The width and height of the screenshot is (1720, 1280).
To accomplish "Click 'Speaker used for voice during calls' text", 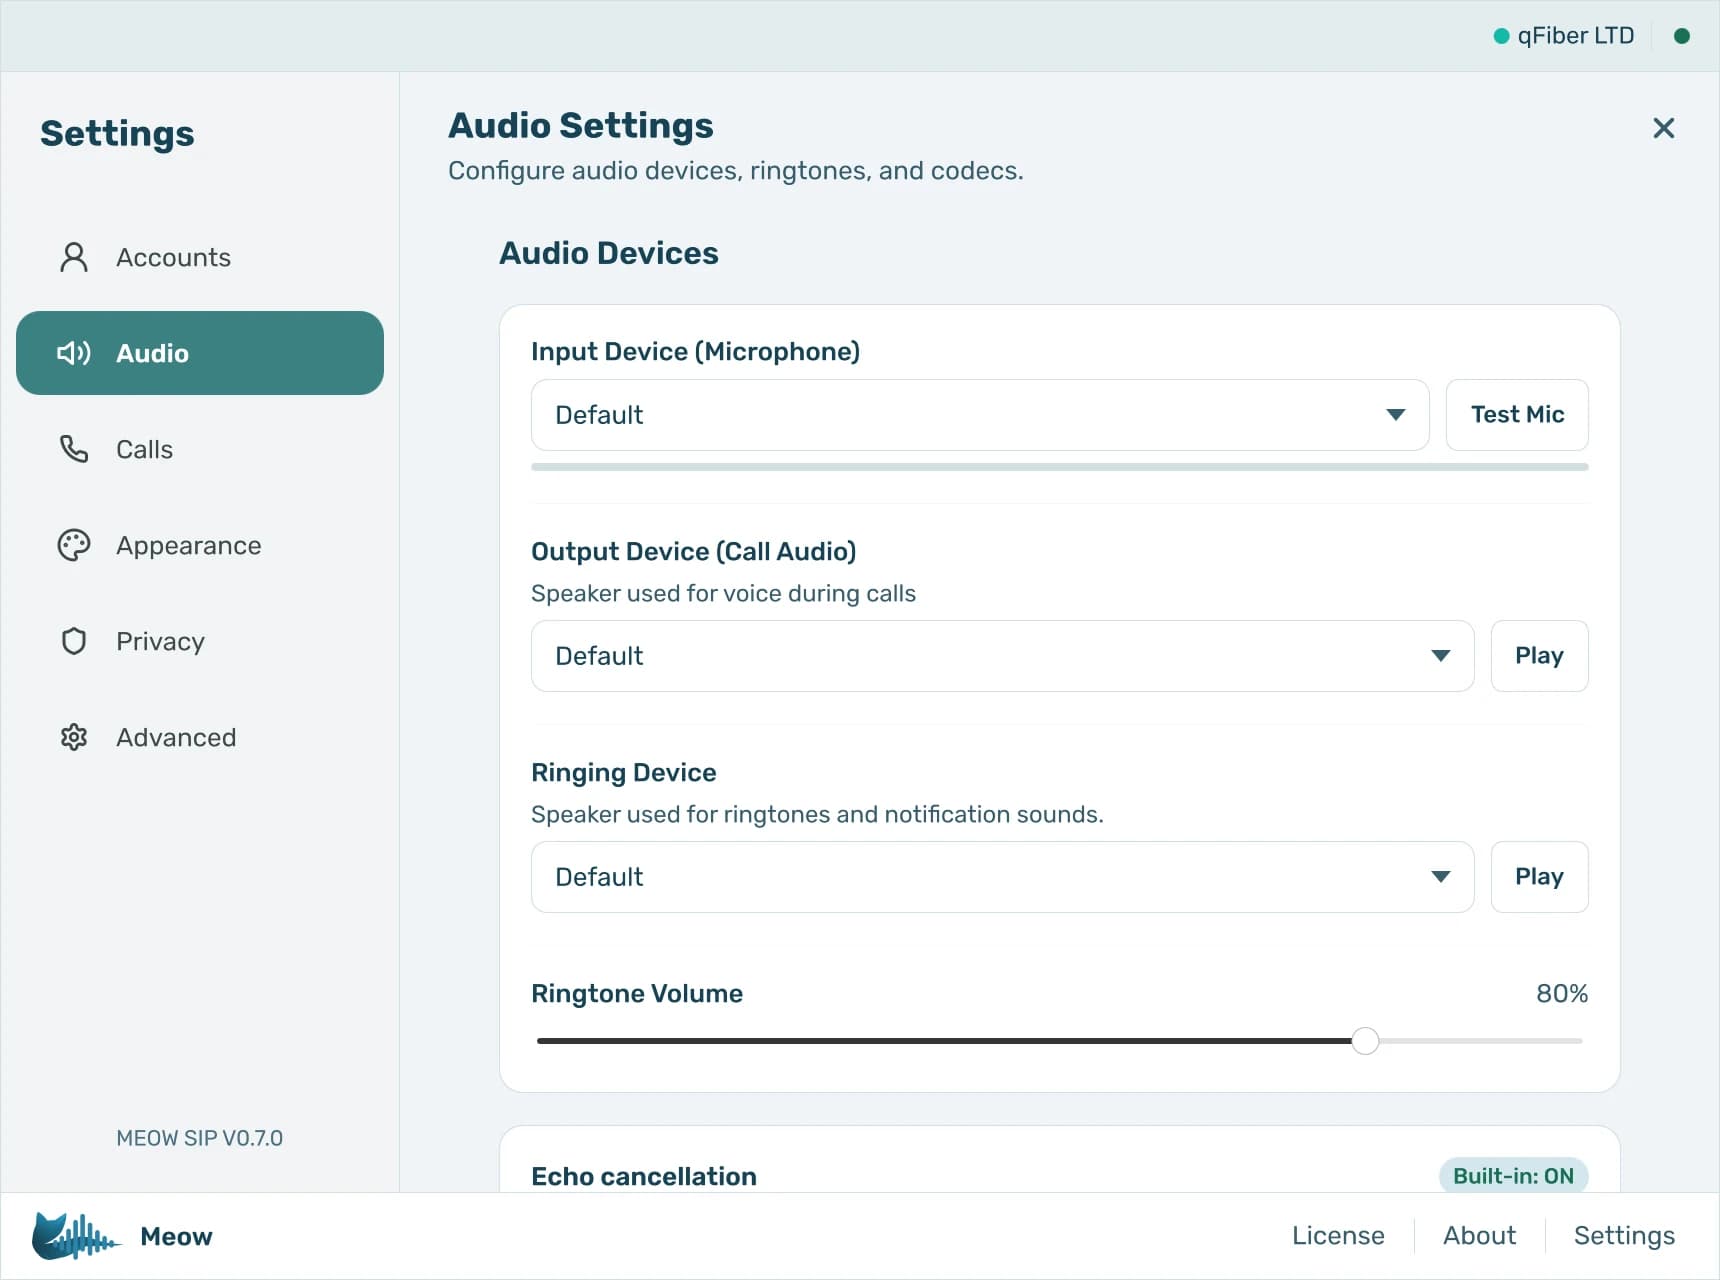I will 723,594.
